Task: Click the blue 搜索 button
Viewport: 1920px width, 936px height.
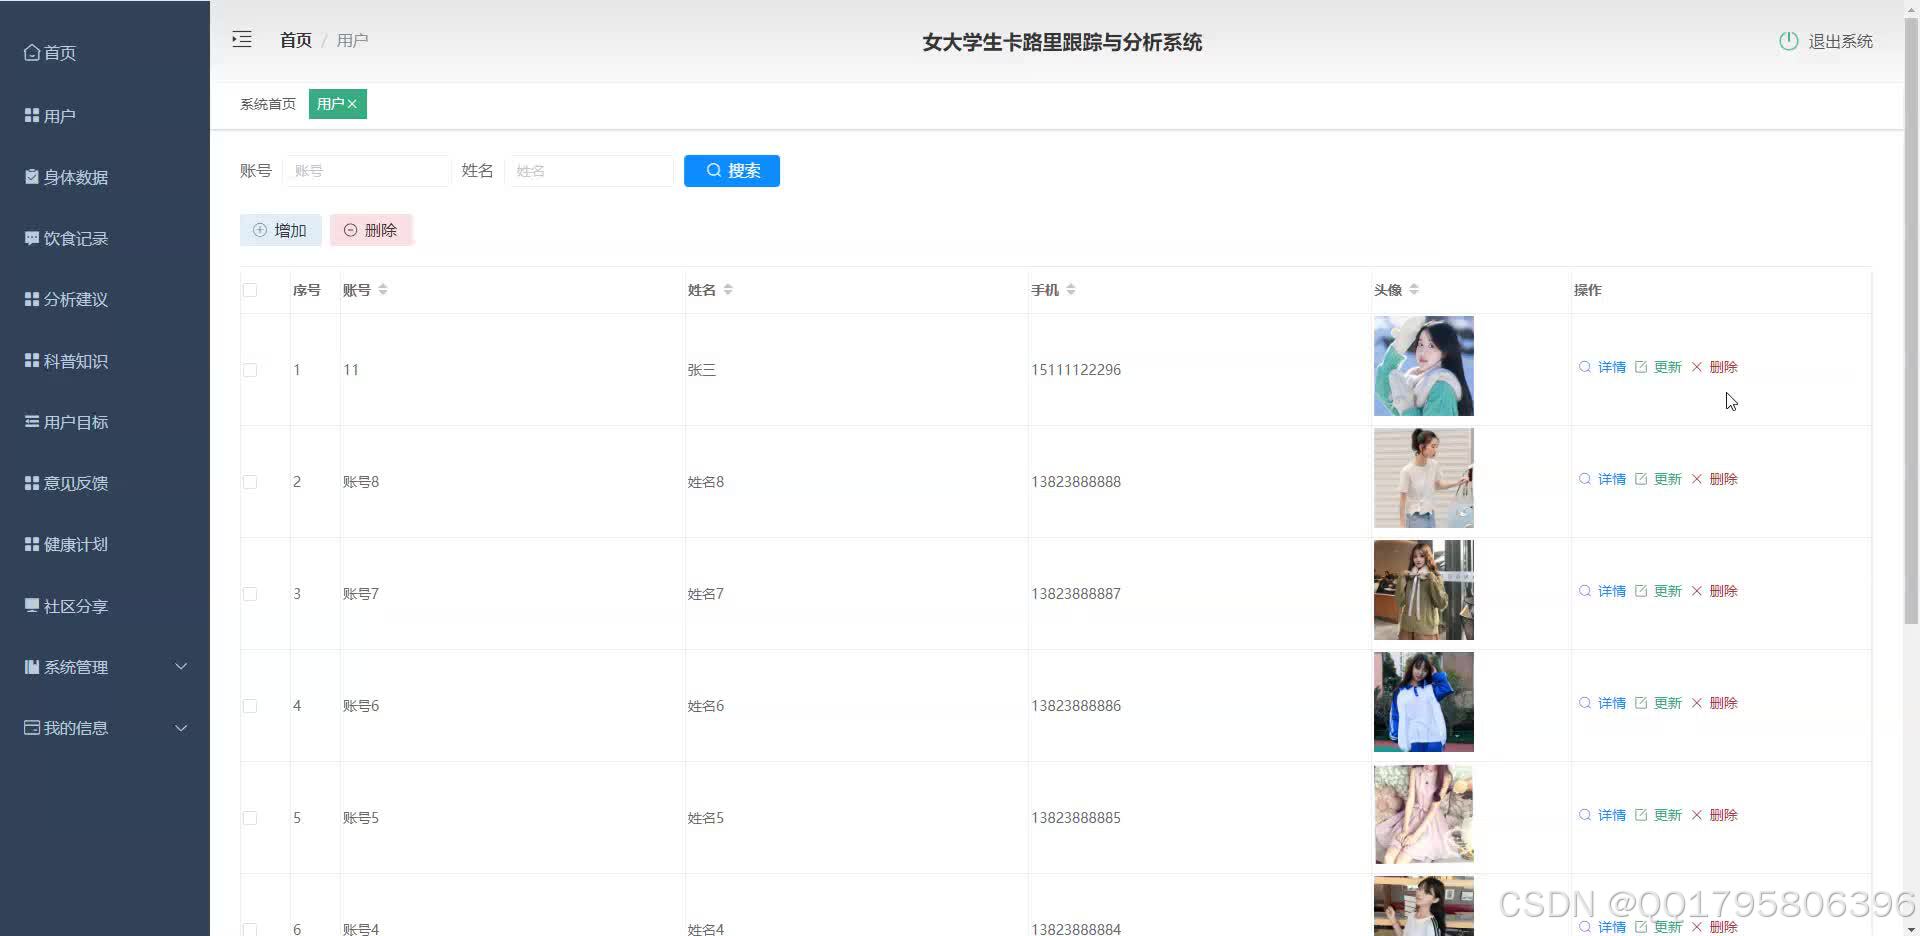Action: [x=732, y=171]
